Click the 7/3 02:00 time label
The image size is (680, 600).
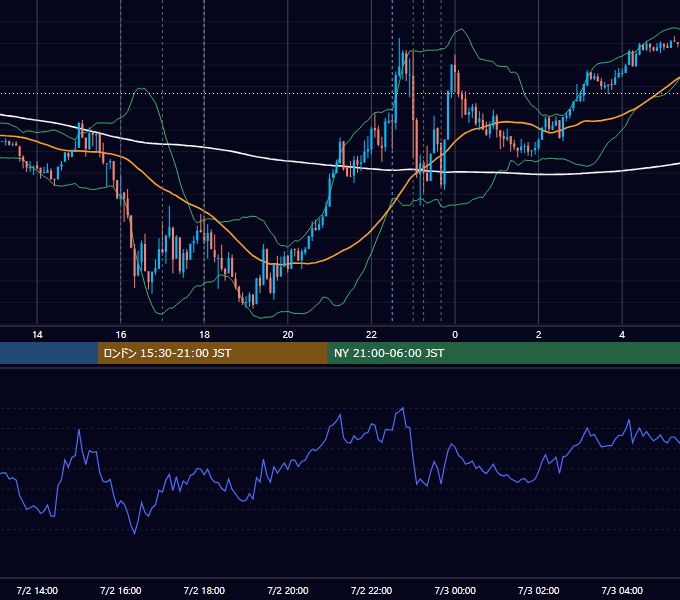coord(539,590)
